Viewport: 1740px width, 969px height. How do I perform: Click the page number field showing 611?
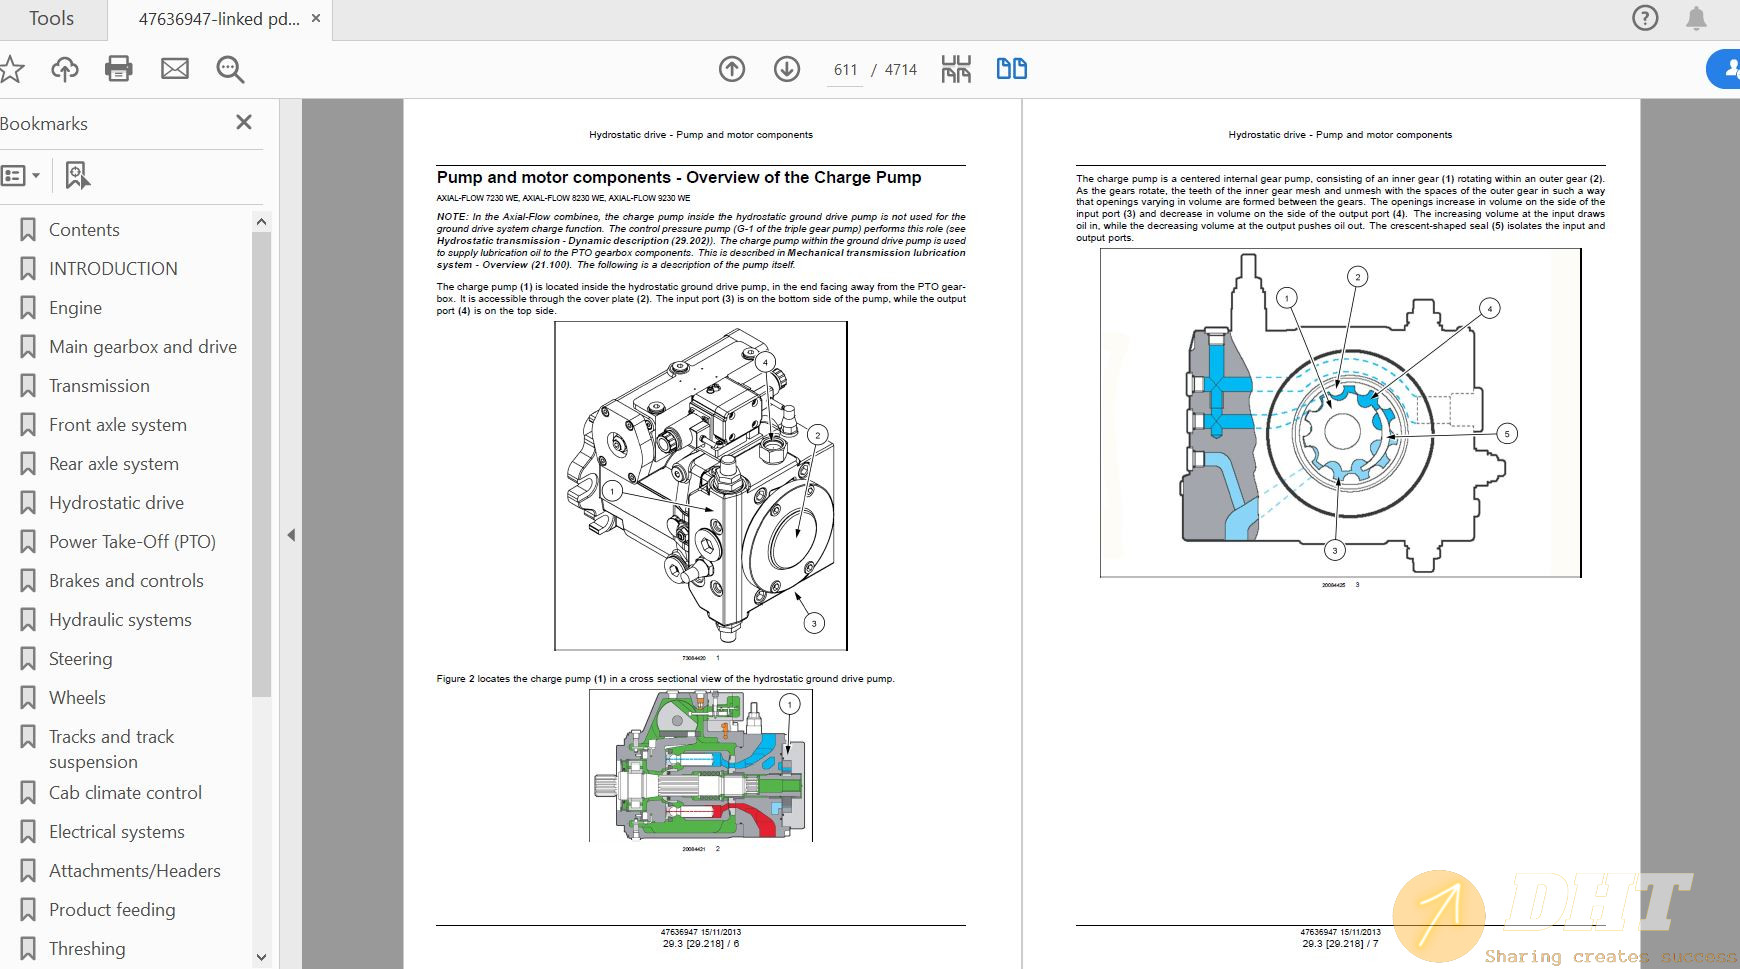(845, 70)
